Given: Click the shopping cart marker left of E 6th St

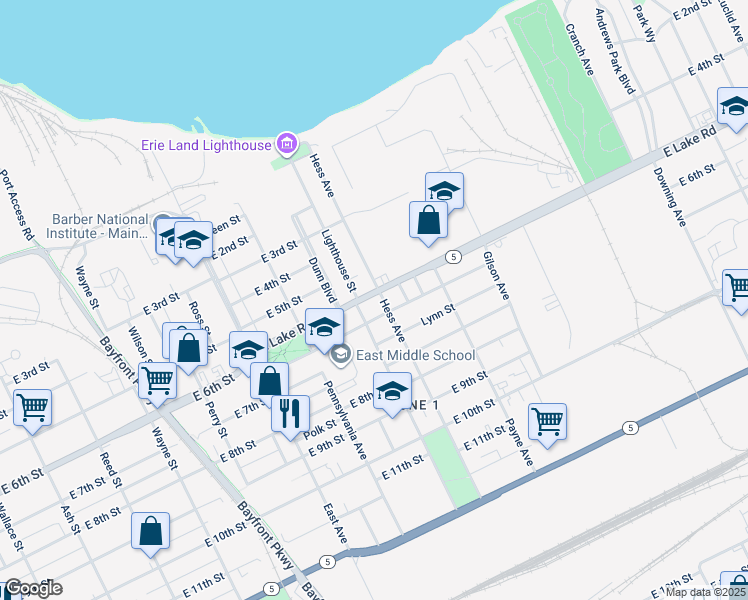Looking at the screenshot, I should [x=33, y=407].
